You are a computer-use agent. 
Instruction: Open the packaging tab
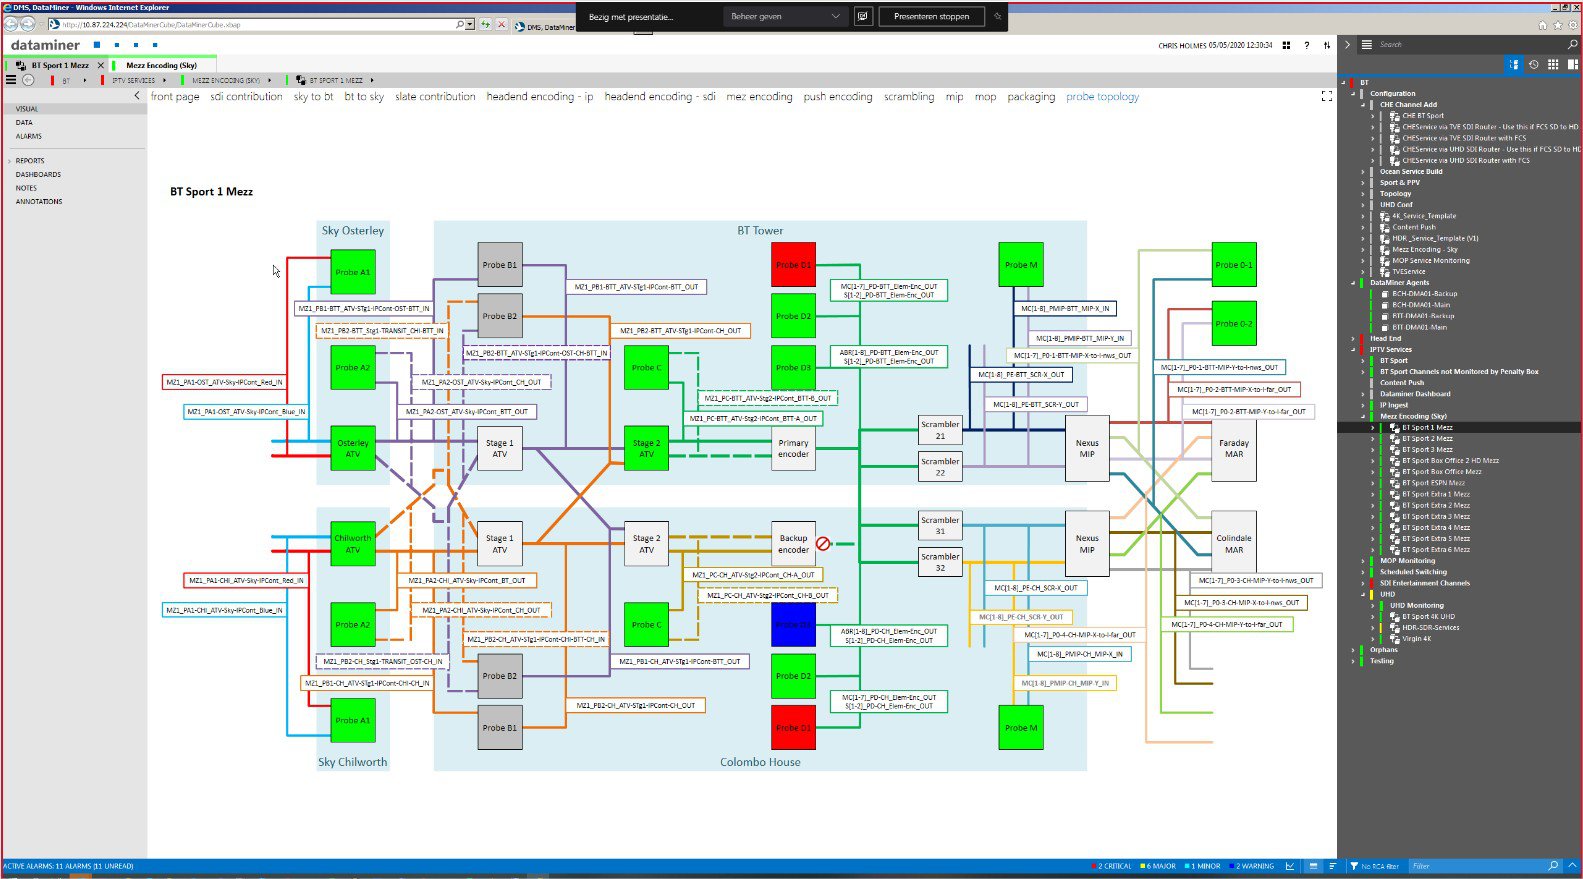[x=1031, y=97]
